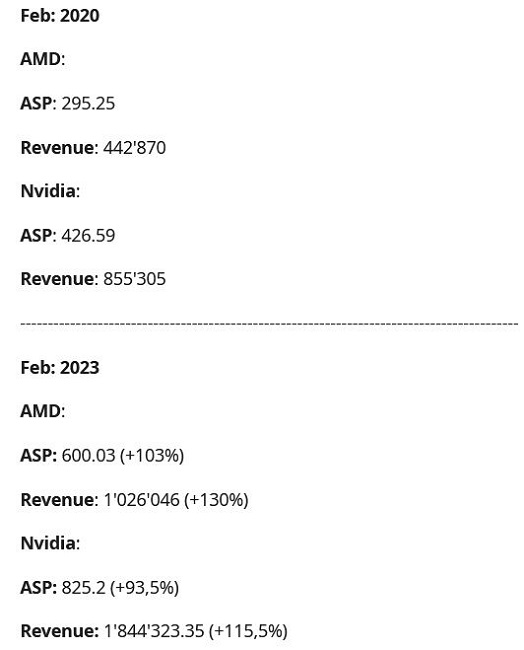The width and height of the screenshot is (524, 650).
Task: Click the +93,5% ASP change
Action: click(x=144, y=588)
